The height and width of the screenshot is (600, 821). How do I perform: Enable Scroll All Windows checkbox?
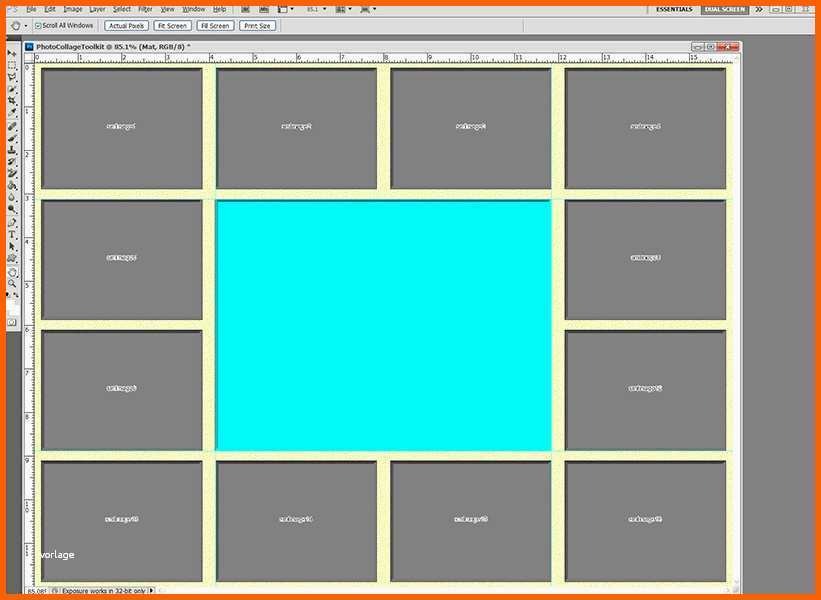pos(38,25)
